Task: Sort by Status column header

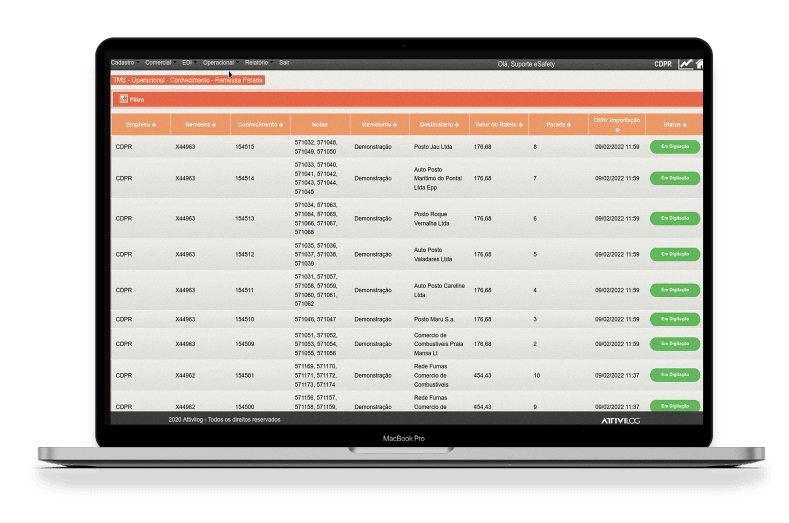Action: point(675,125)
